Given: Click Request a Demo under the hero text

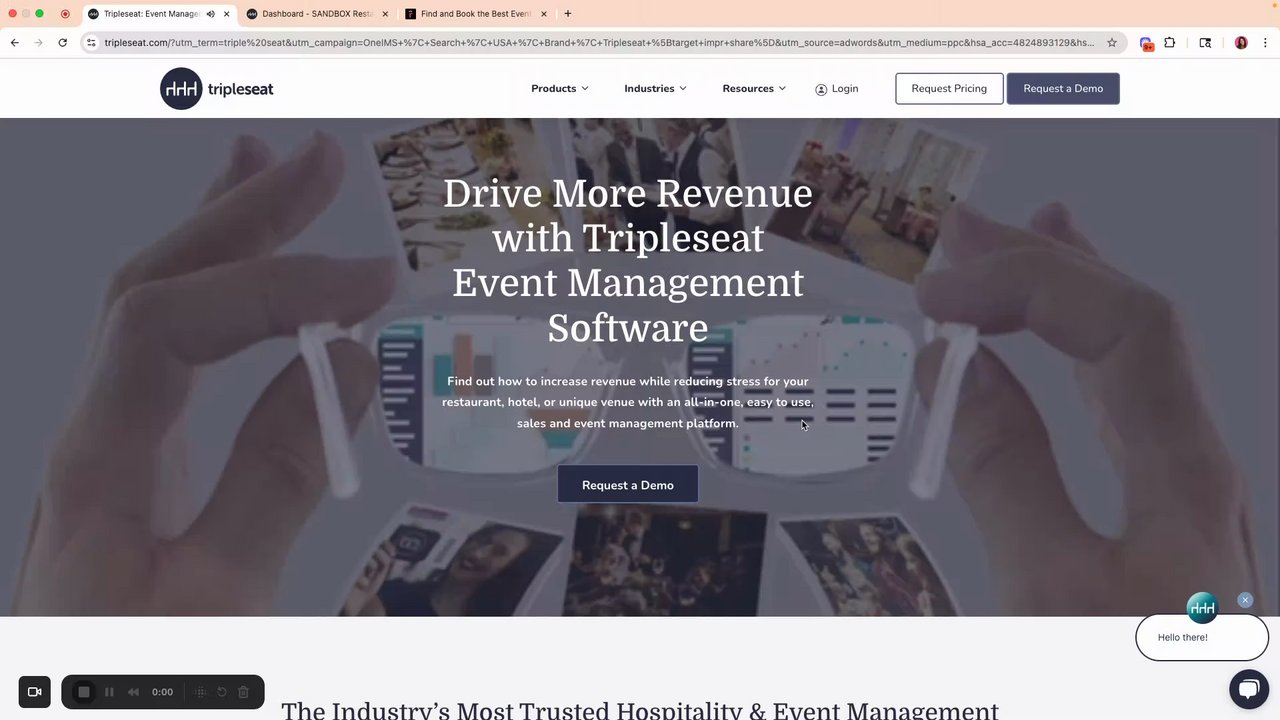Looking at the screenshot, I should click(628, 485).
